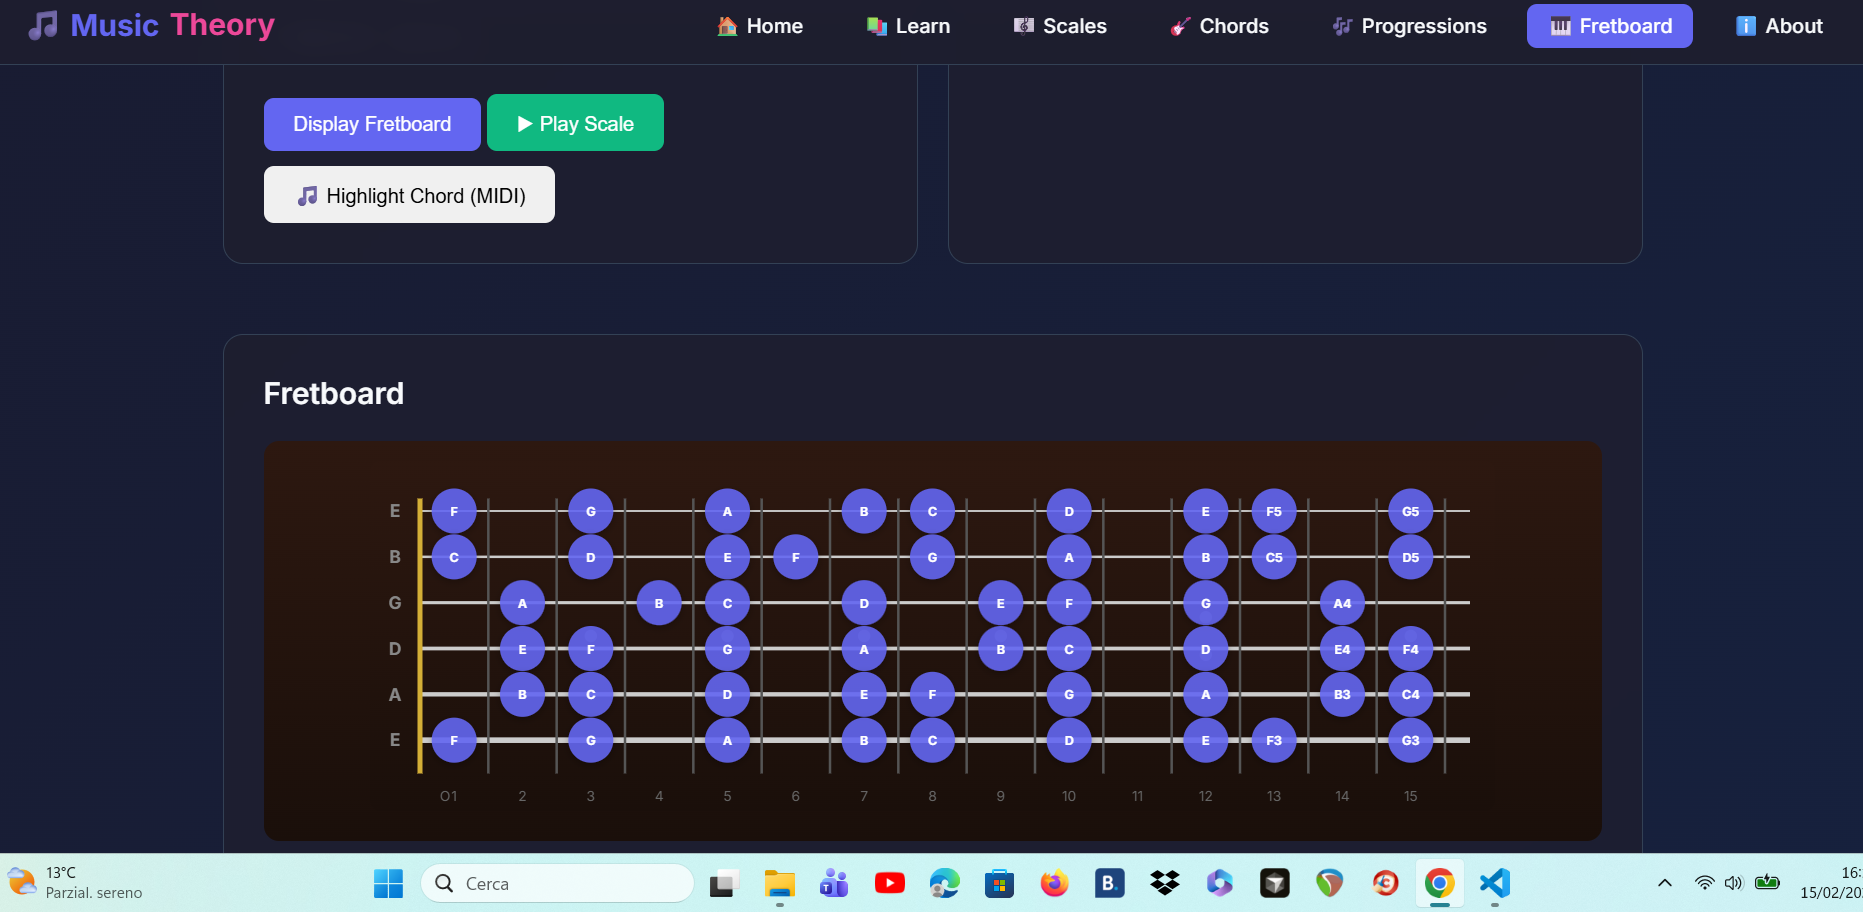Click the Learn book icon in navigation
Screen dimensions: 1863x912
(x=876, y=26)
